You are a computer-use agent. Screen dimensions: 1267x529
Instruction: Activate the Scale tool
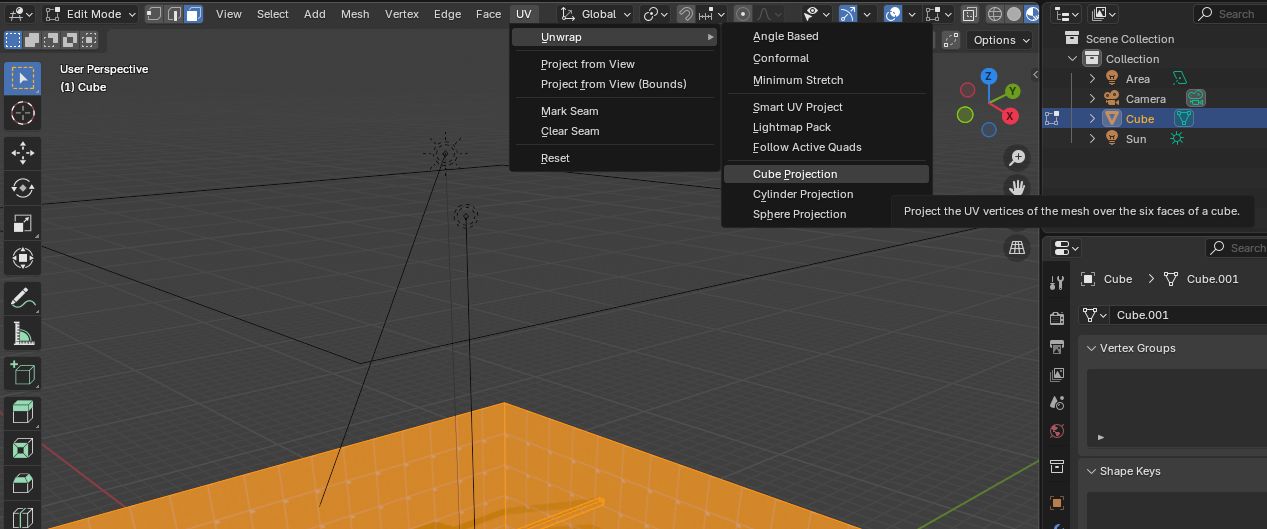23,223
